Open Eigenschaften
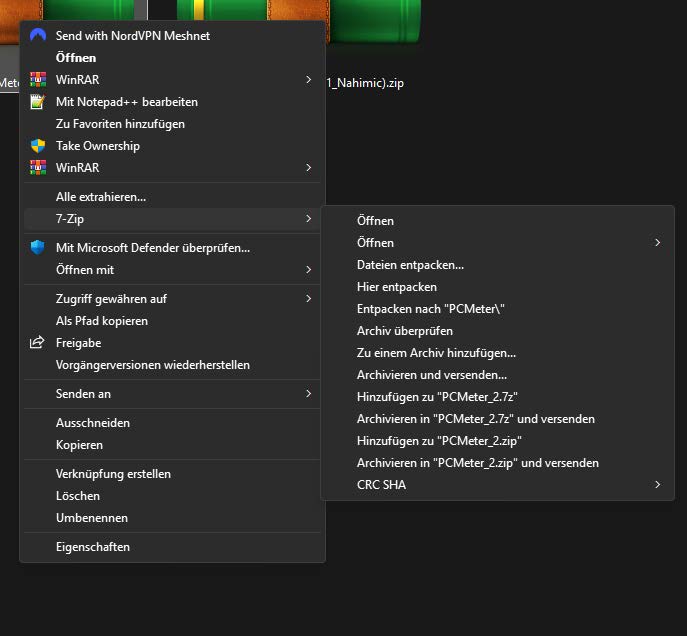The width and height of the screenshot is (687, 636). point(173,546)
